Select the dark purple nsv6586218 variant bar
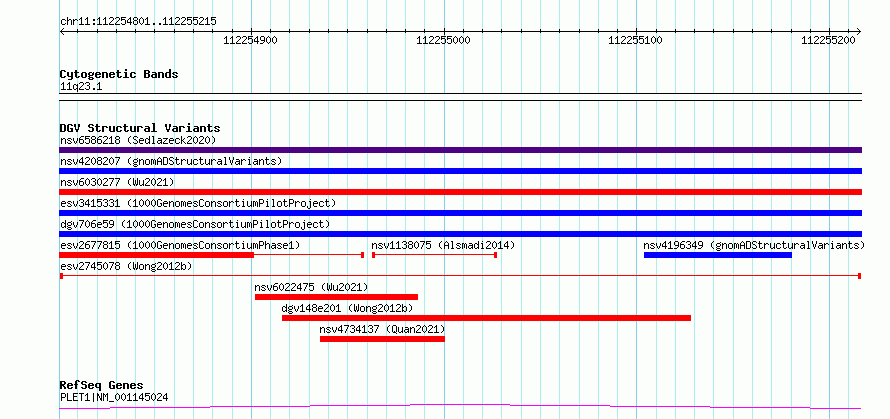The image size is (890, 419). 460,150
